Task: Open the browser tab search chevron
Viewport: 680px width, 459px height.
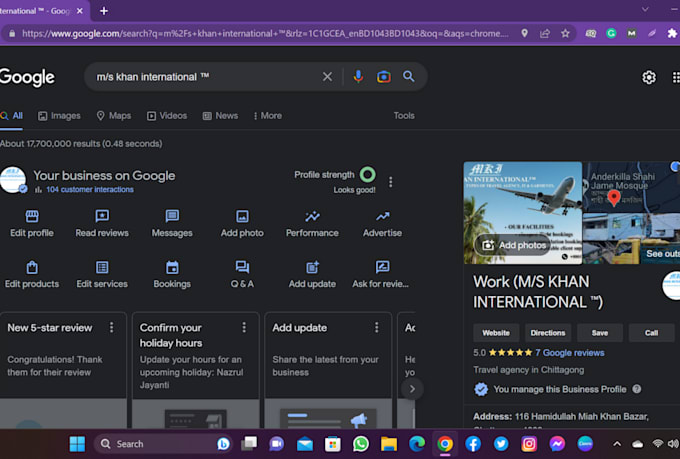Action: click(x=645, y=9)
